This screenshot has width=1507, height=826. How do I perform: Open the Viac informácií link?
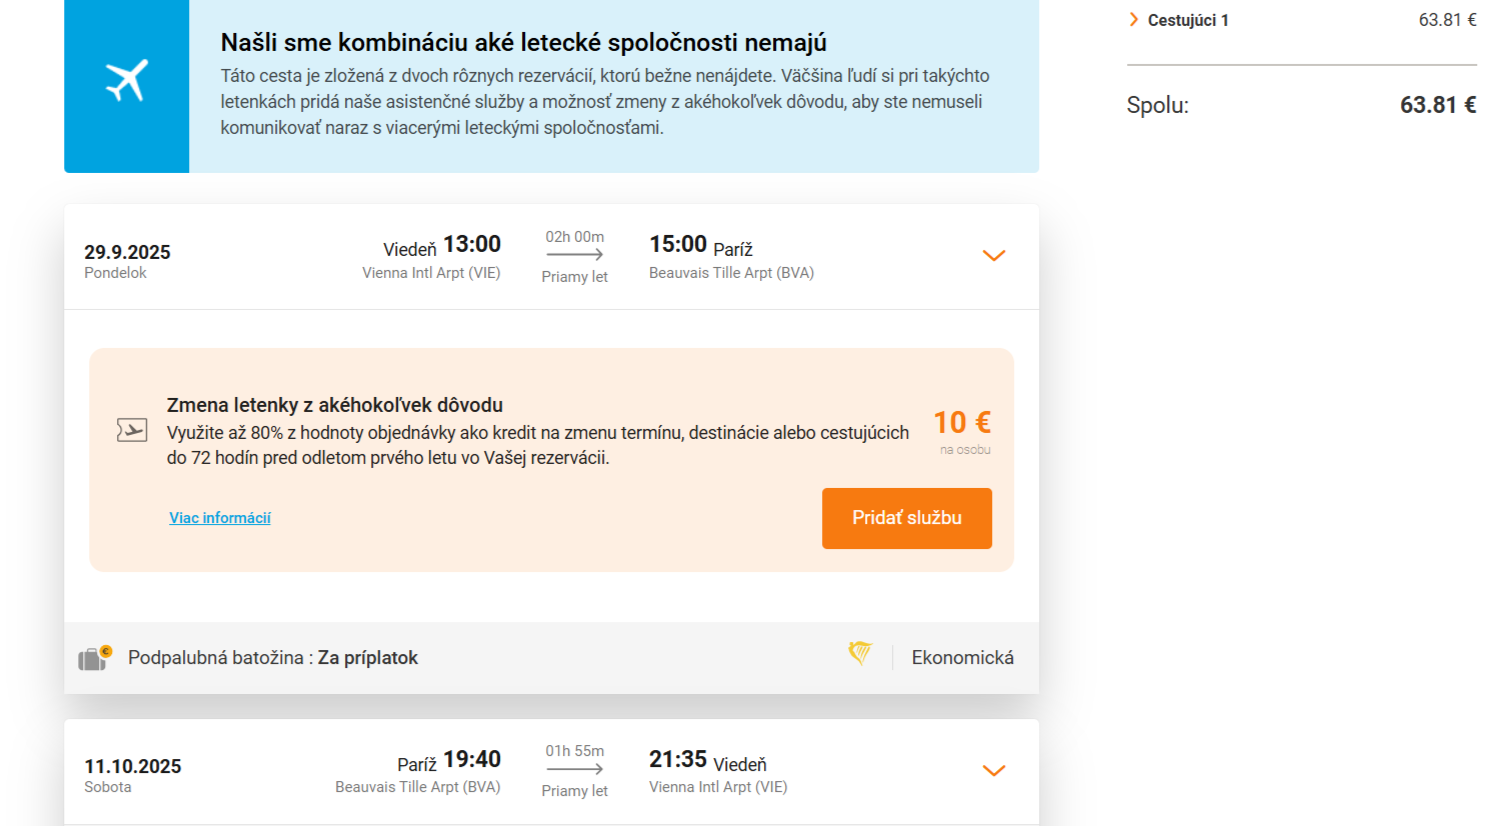(220, 518)
